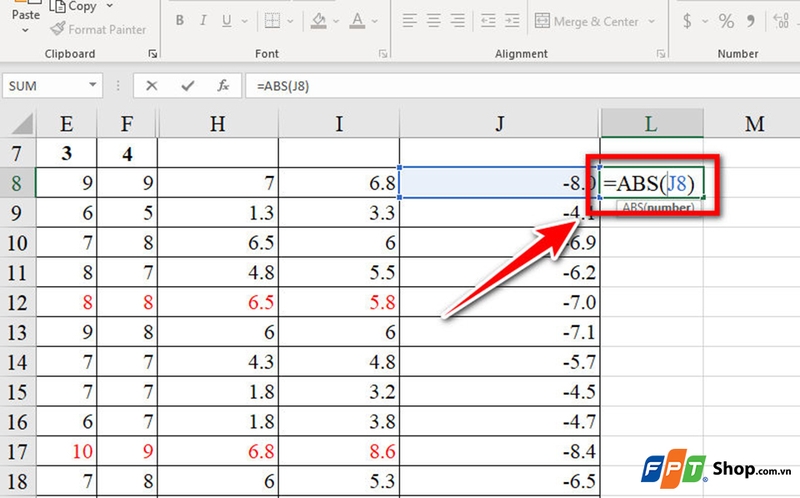Toggle Italic formatting
800x498 pixels.
click(x=203, y=21)
